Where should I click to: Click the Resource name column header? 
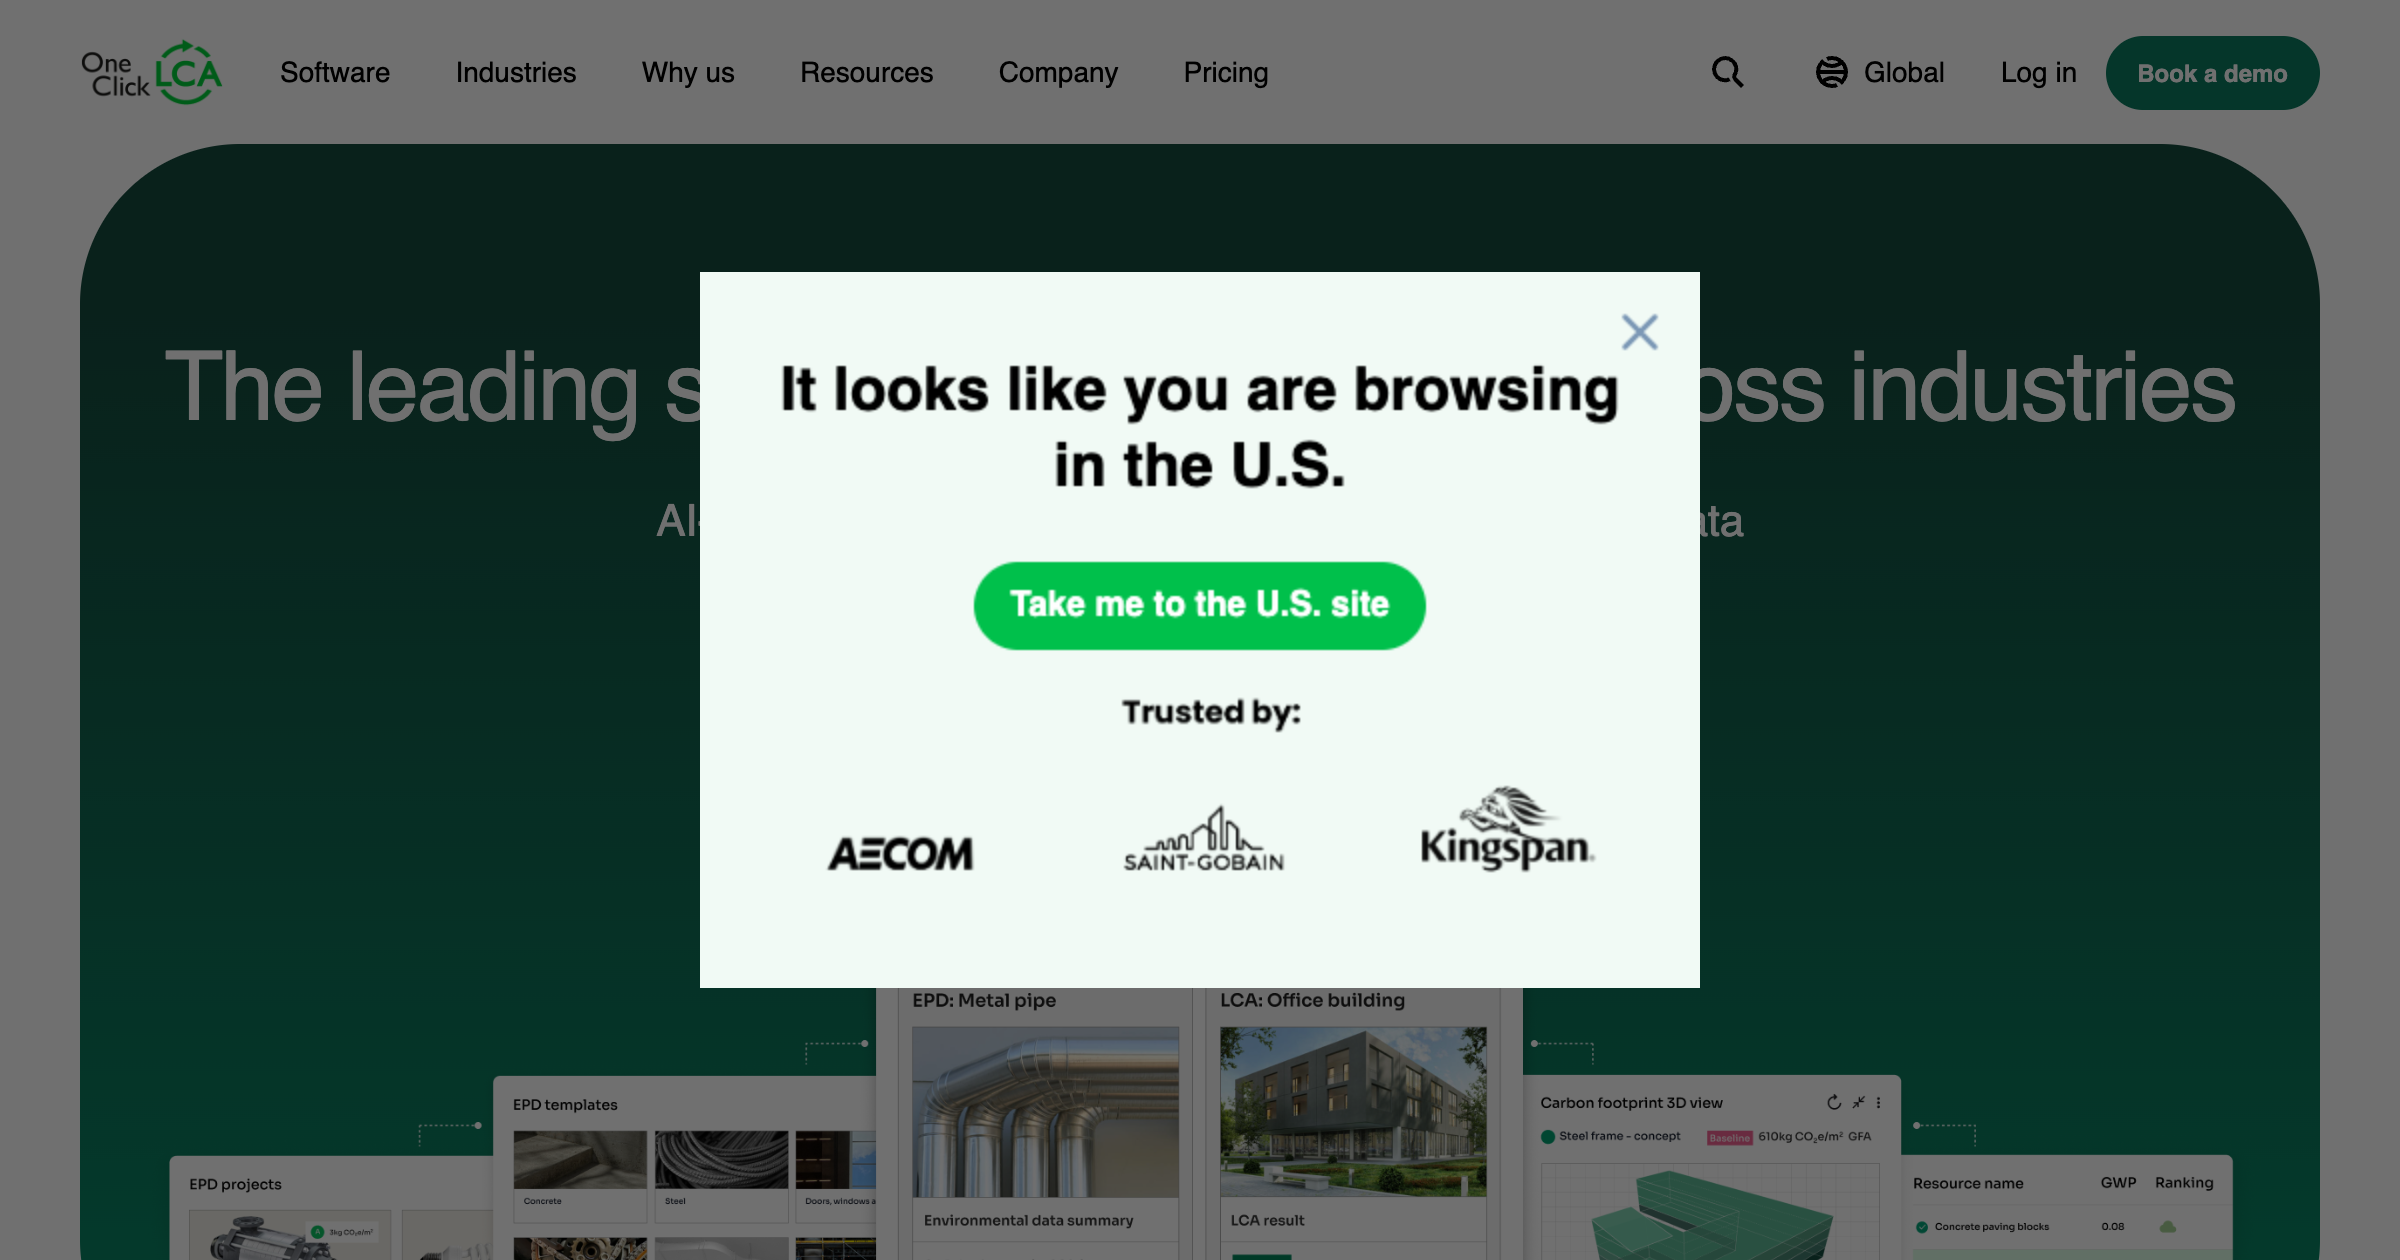point(1968,1183)
